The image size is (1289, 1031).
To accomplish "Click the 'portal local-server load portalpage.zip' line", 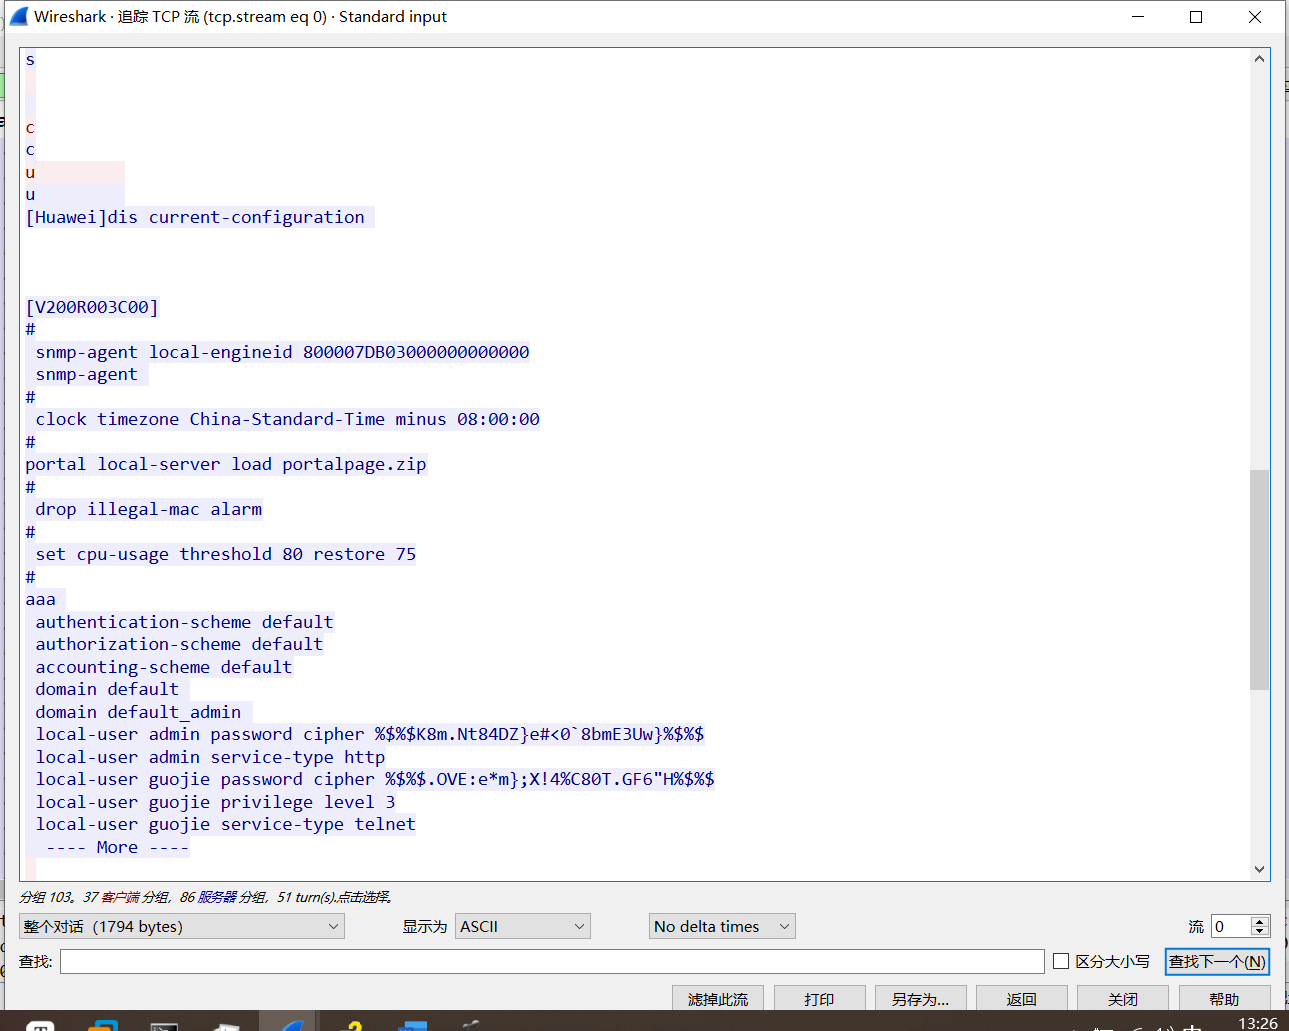I will pyautogui.click(x=226, y=464).
